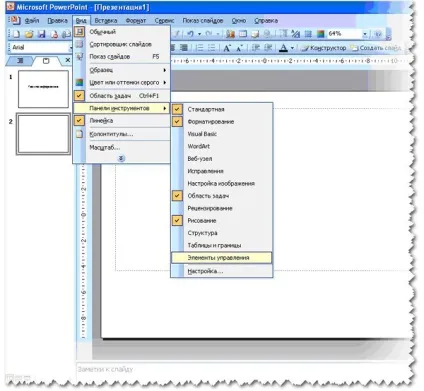Choose Настройка... in toolbars submenu
The image size is (424, 391).
pyautogui.click(x=222, y=271)
